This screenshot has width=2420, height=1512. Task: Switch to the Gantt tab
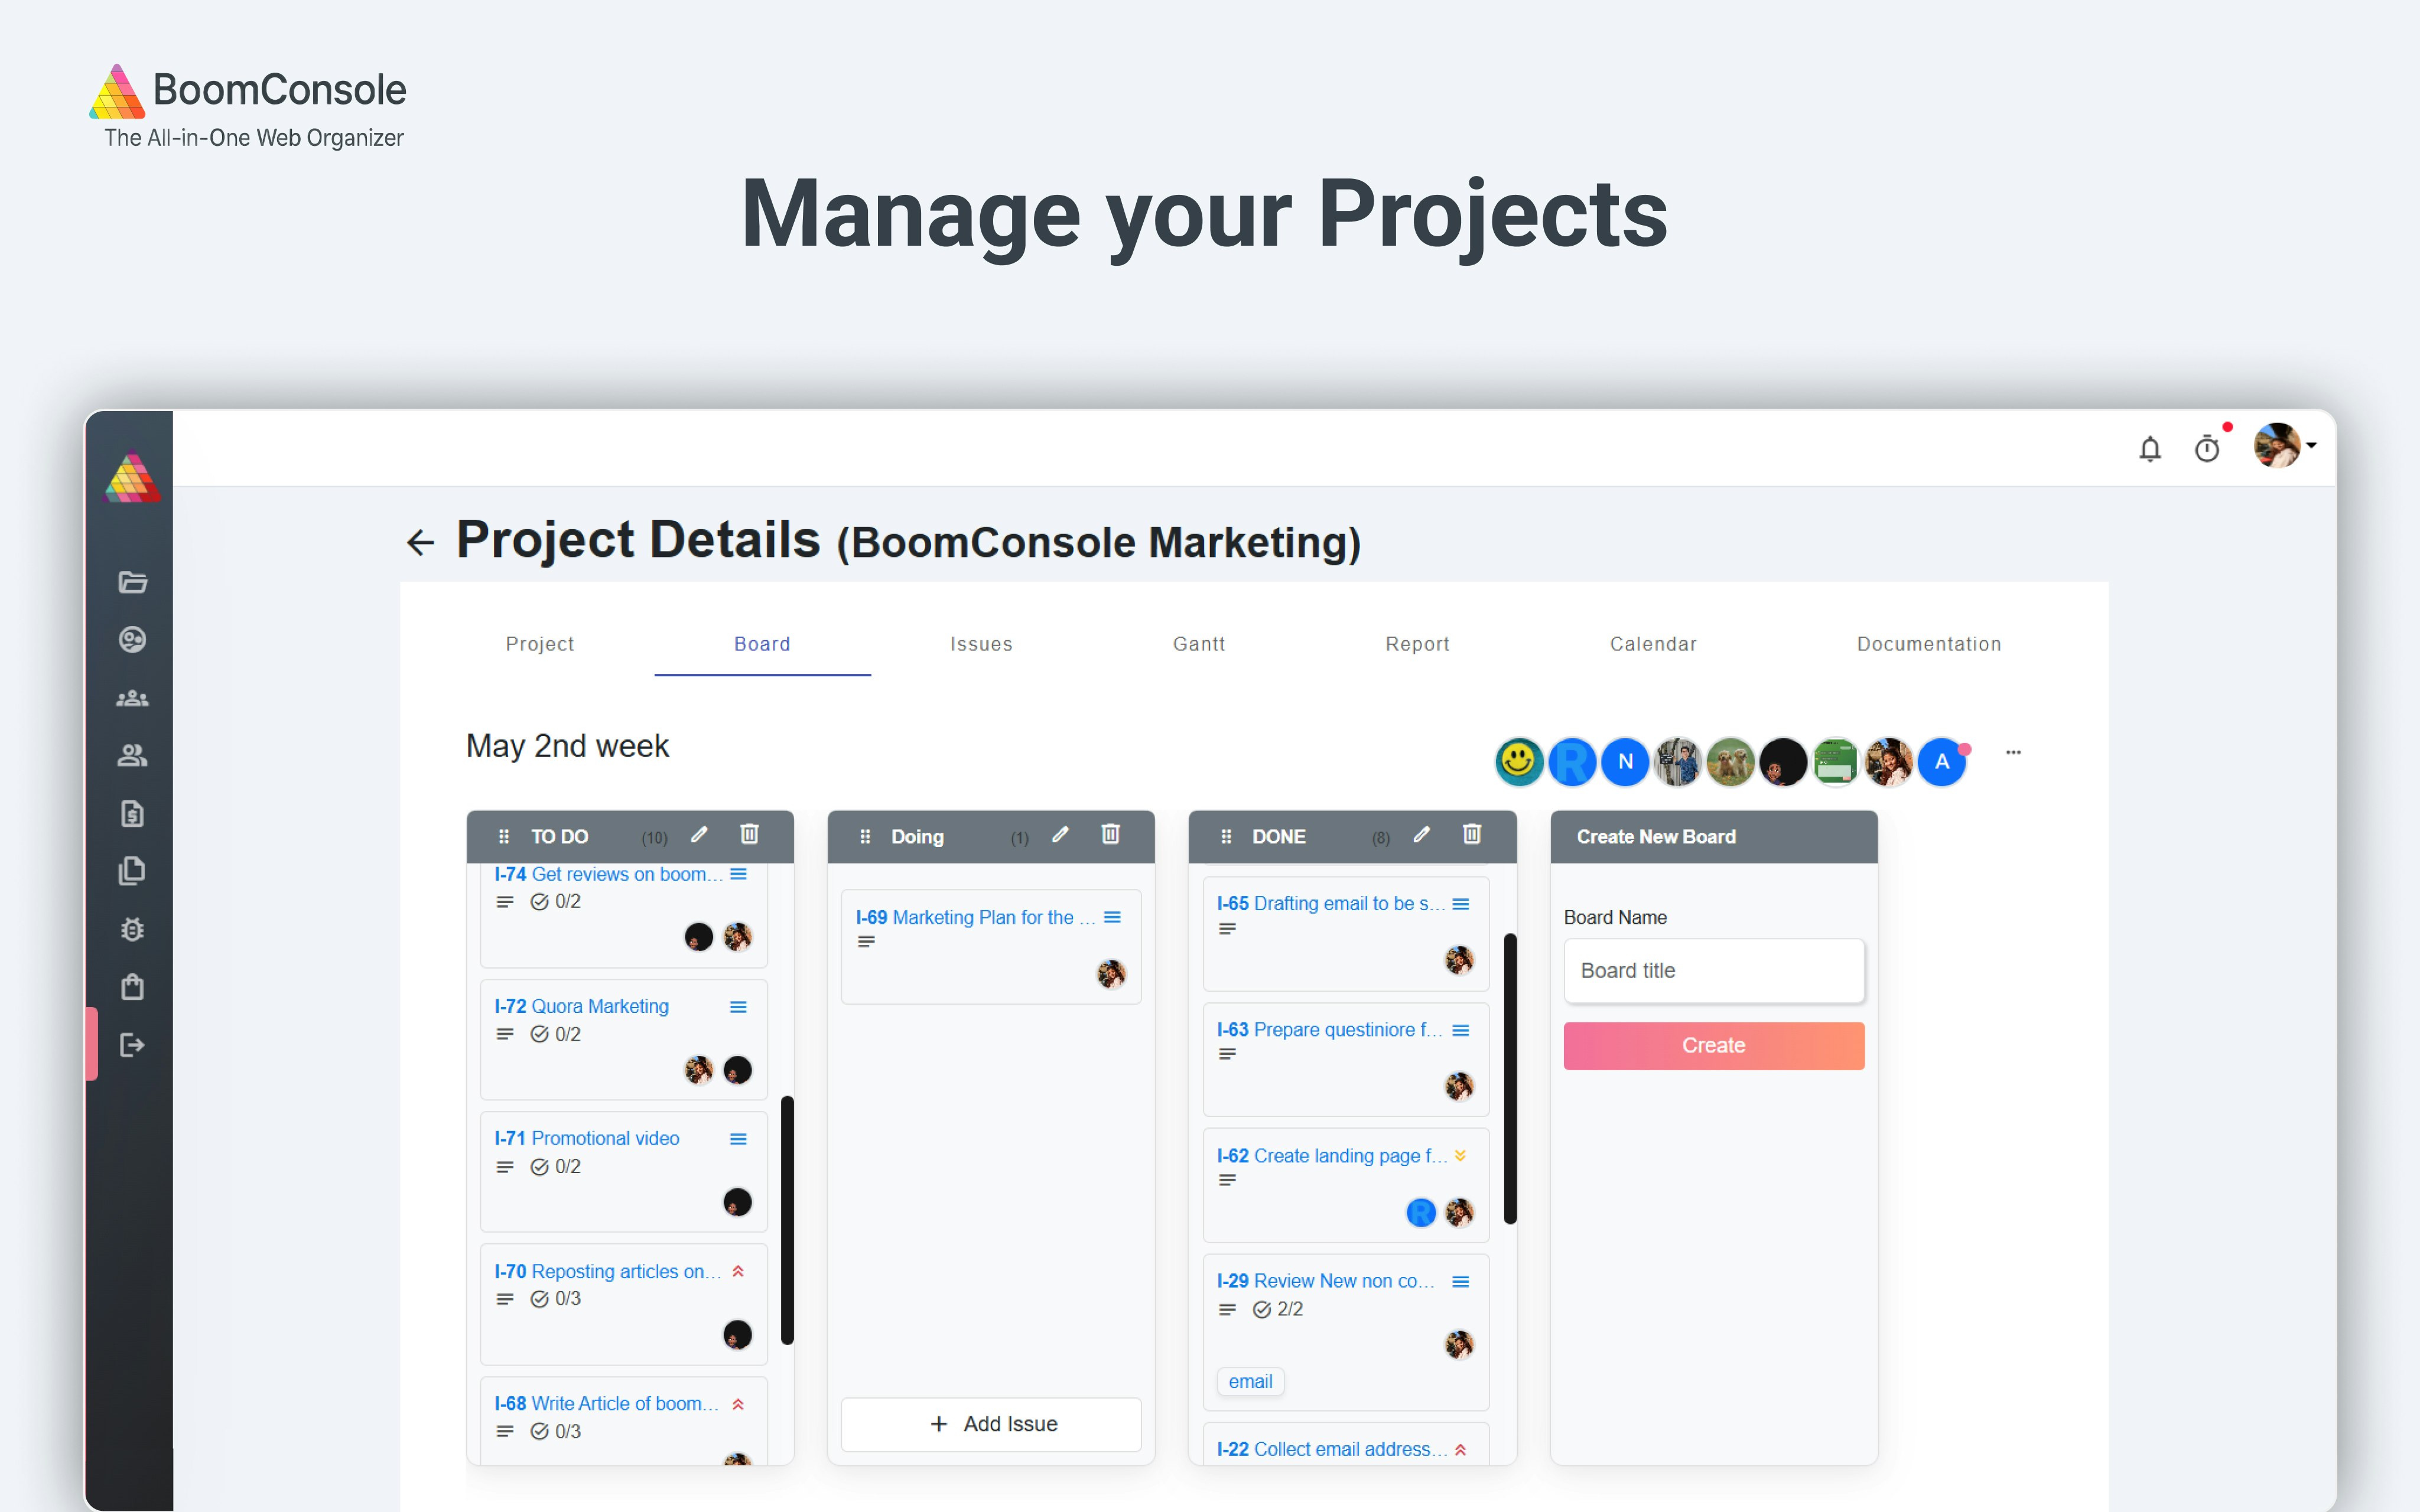(1199, 644)
